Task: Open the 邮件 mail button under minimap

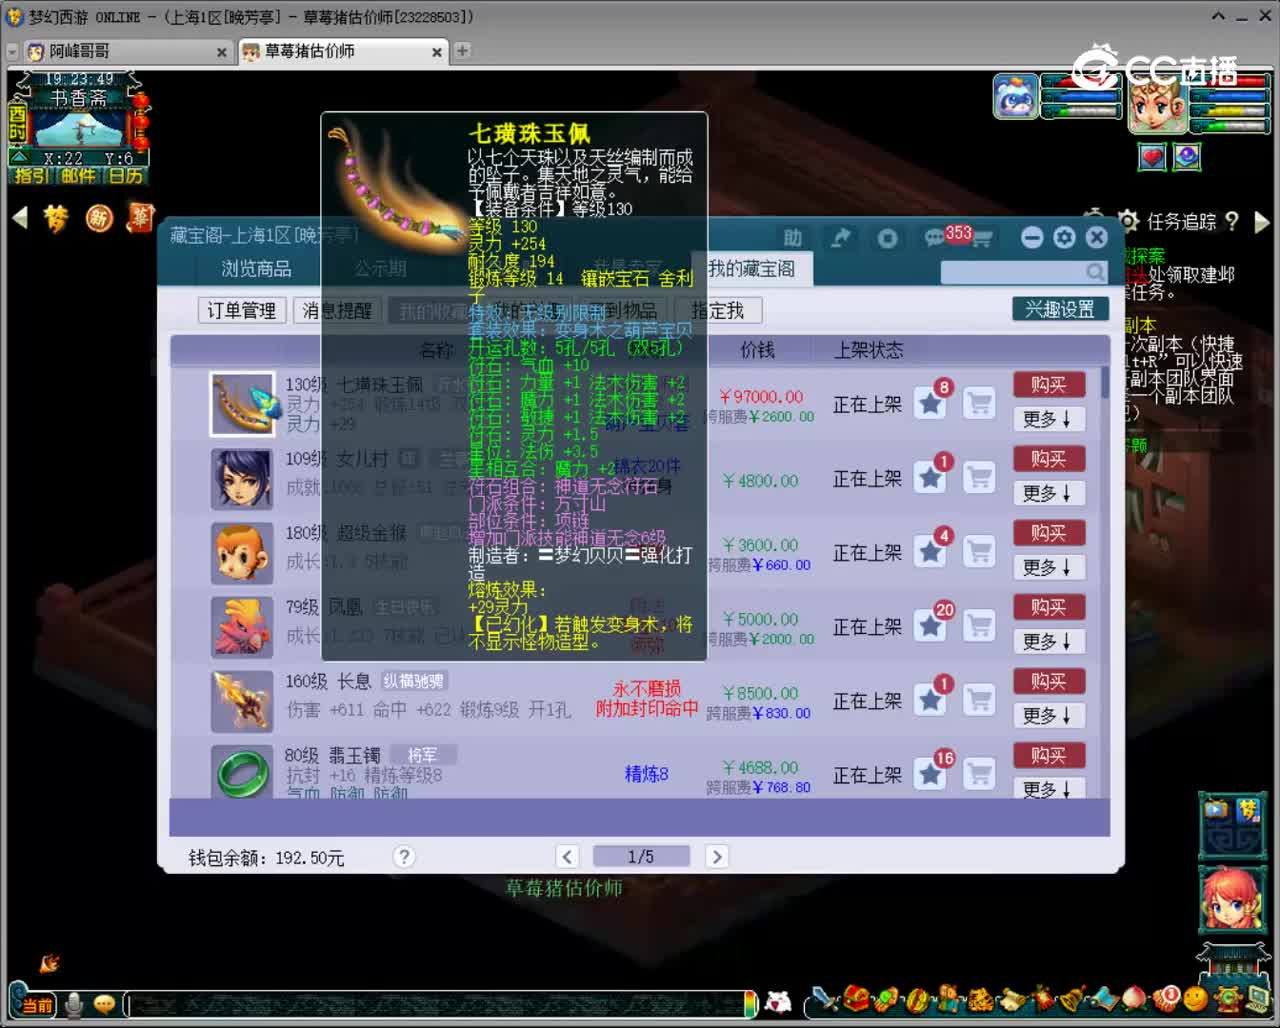Action: pos(79,176)
